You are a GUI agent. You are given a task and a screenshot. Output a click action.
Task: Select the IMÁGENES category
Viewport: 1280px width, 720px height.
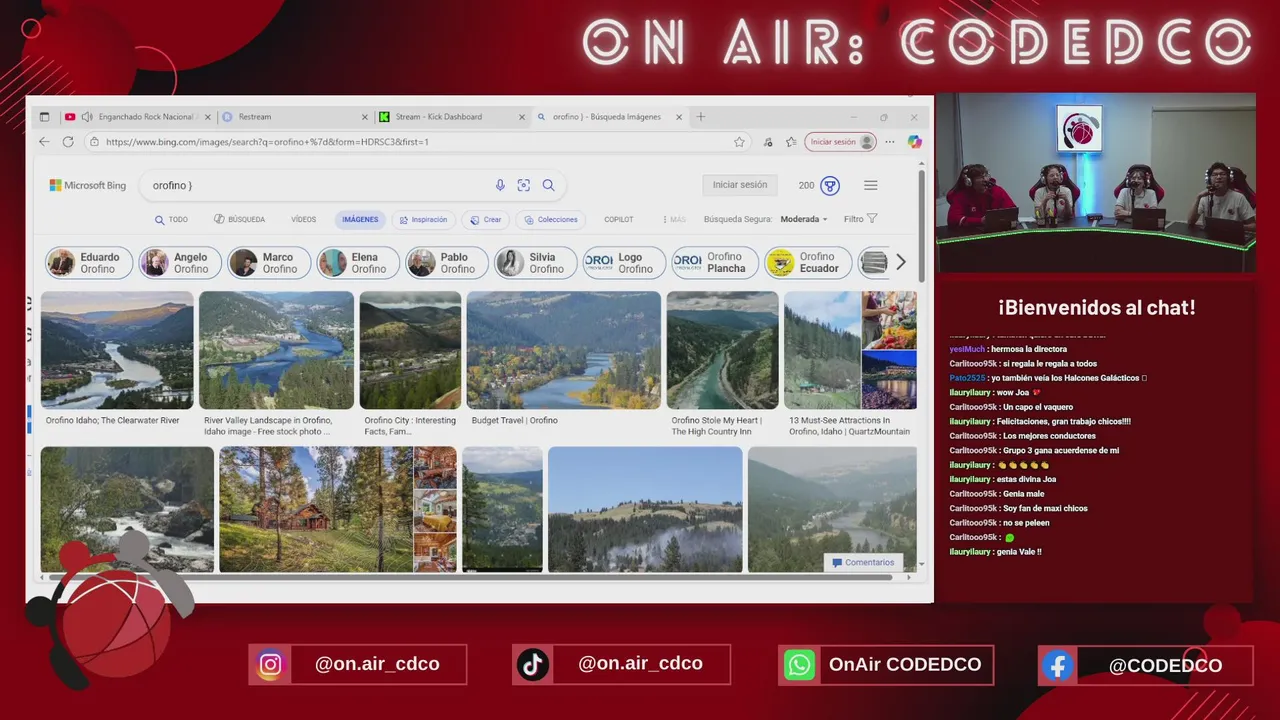coord(360,219)
